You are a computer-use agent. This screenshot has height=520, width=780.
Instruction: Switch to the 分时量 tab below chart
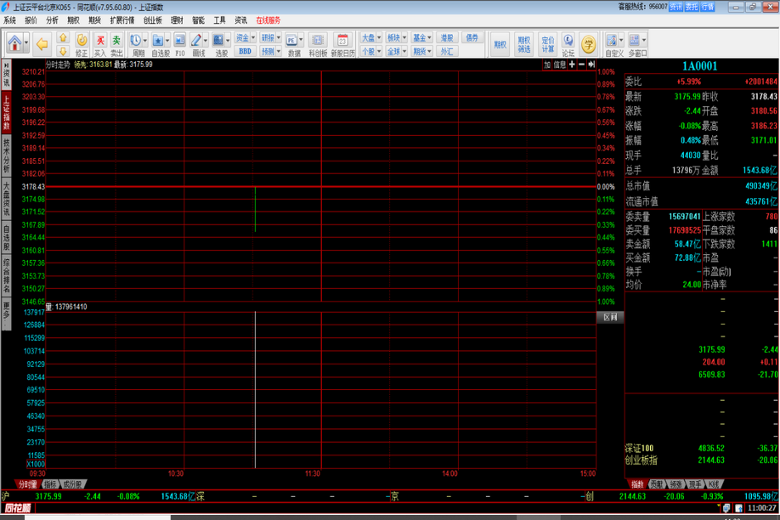(27, 484)
